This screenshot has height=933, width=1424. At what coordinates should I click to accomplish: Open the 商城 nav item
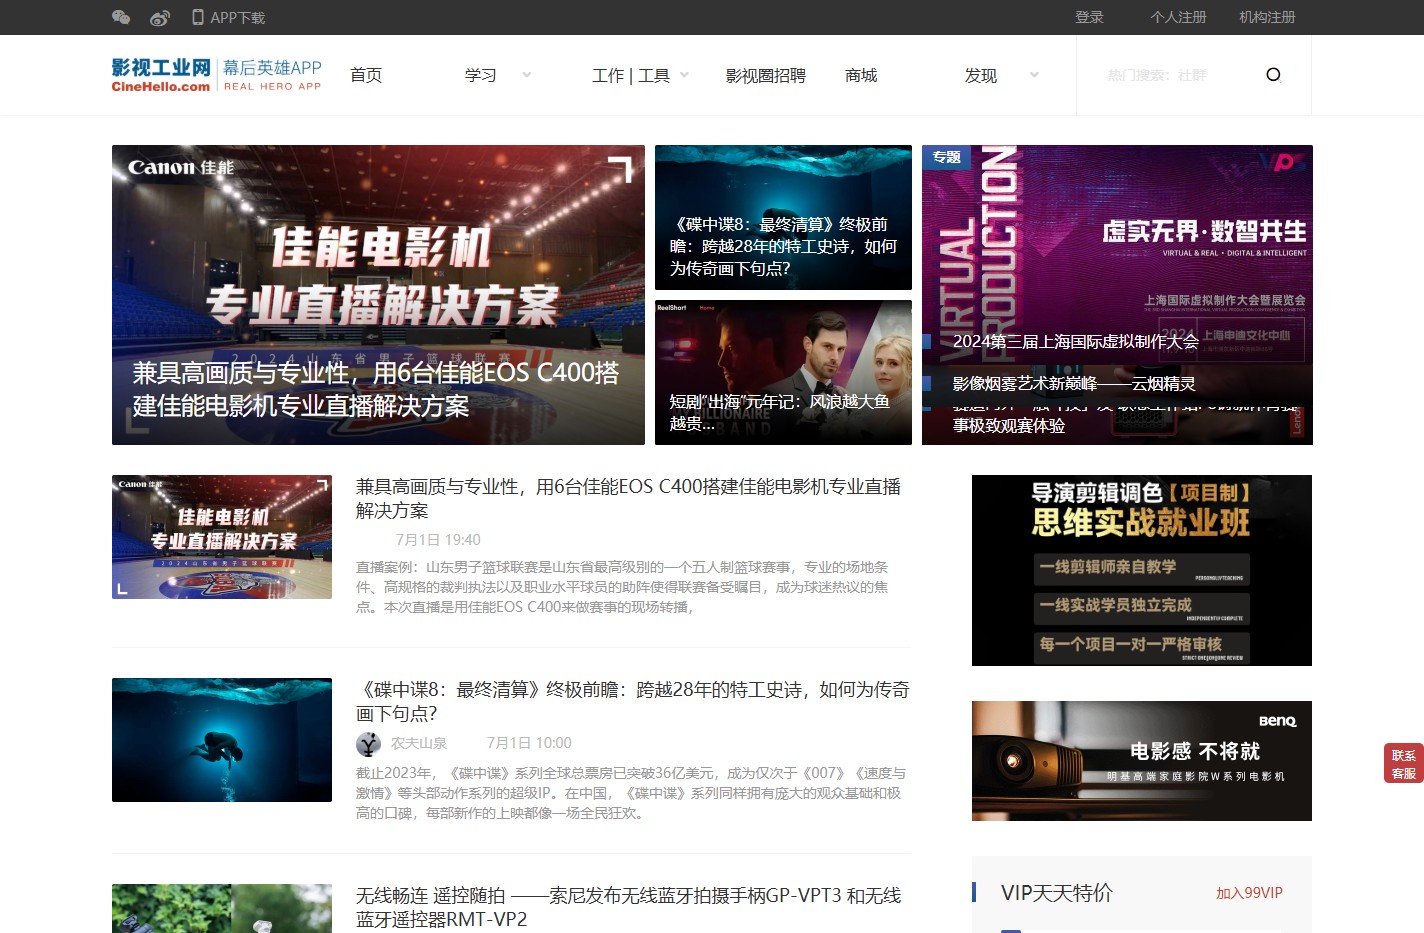pos(861,75)
